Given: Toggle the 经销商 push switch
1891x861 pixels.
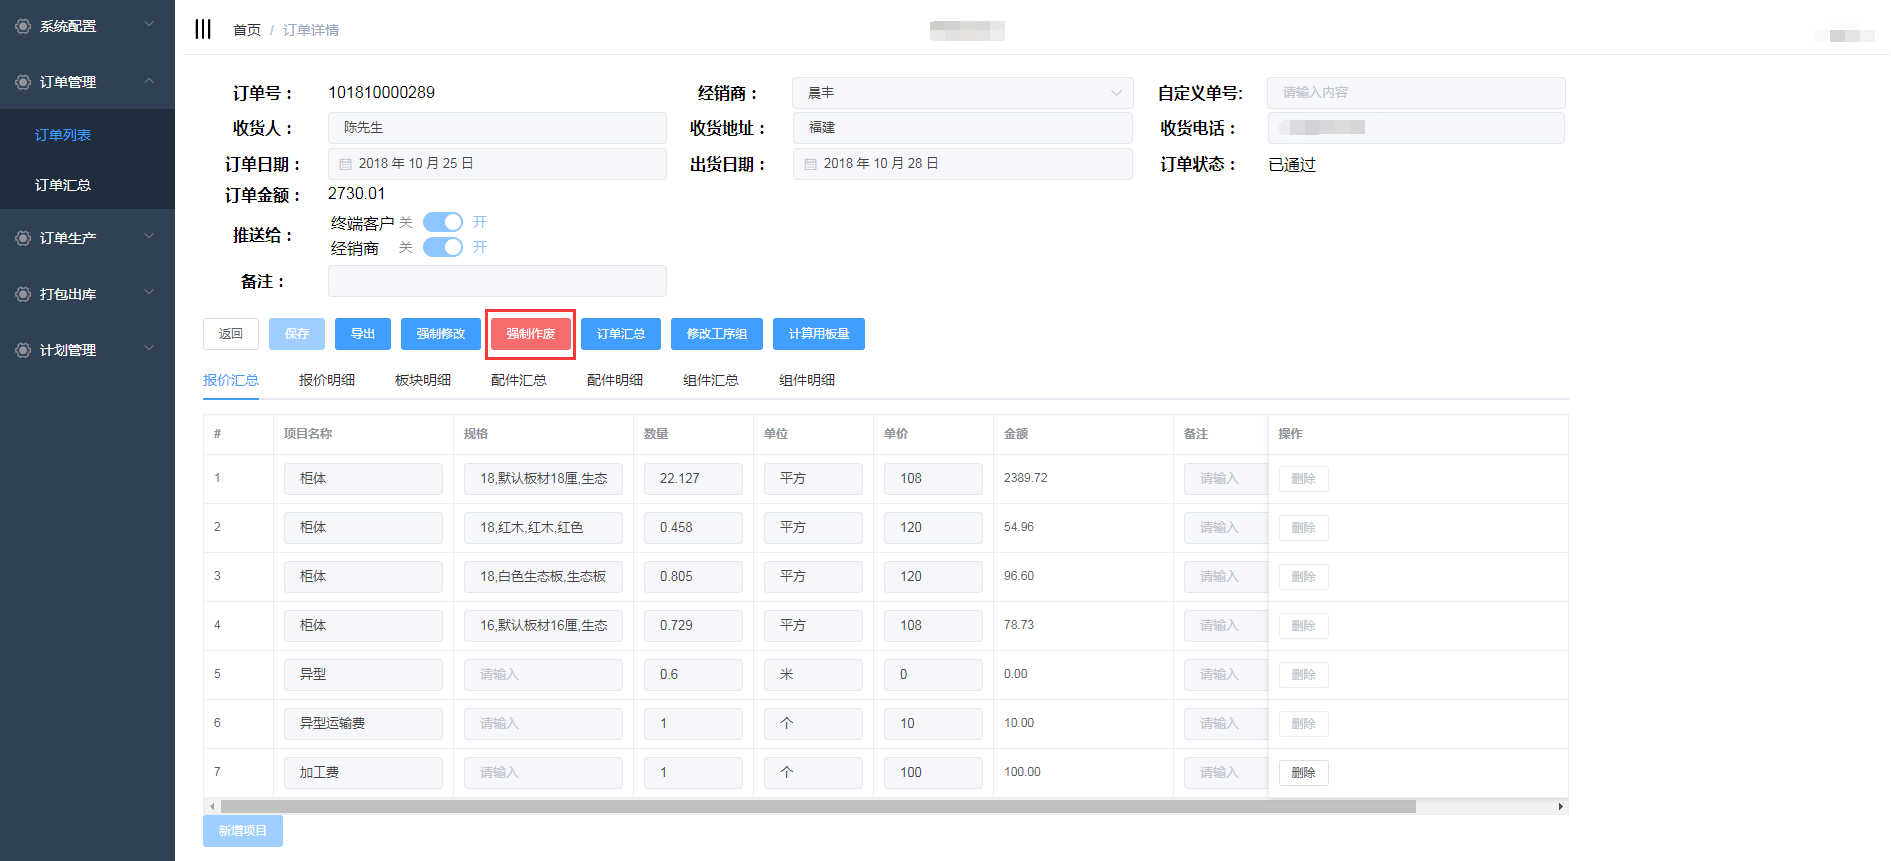Looking at the screenshot, I should pyautogui.click(x=442, y=247).
